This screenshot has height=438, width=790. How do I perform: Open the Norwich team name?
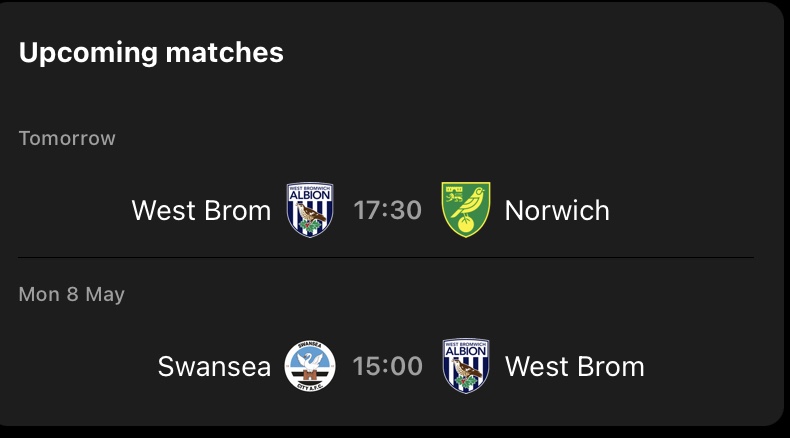pos(557,211)
